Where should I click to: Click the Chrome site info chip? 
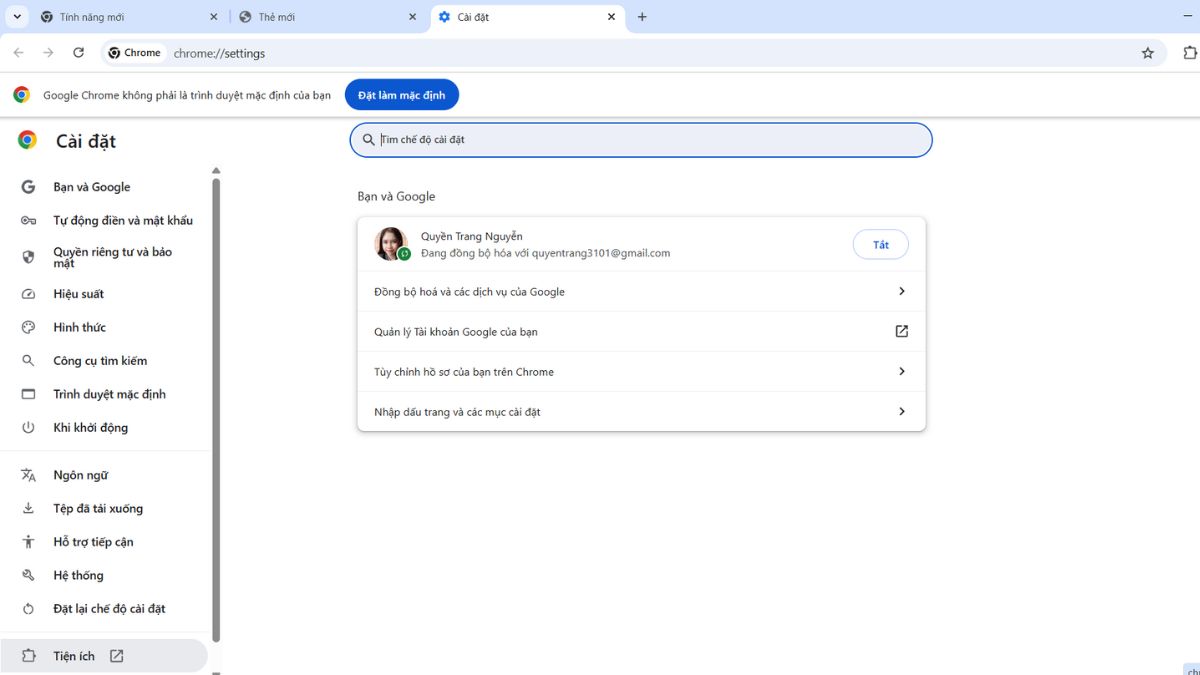[135, 53]
